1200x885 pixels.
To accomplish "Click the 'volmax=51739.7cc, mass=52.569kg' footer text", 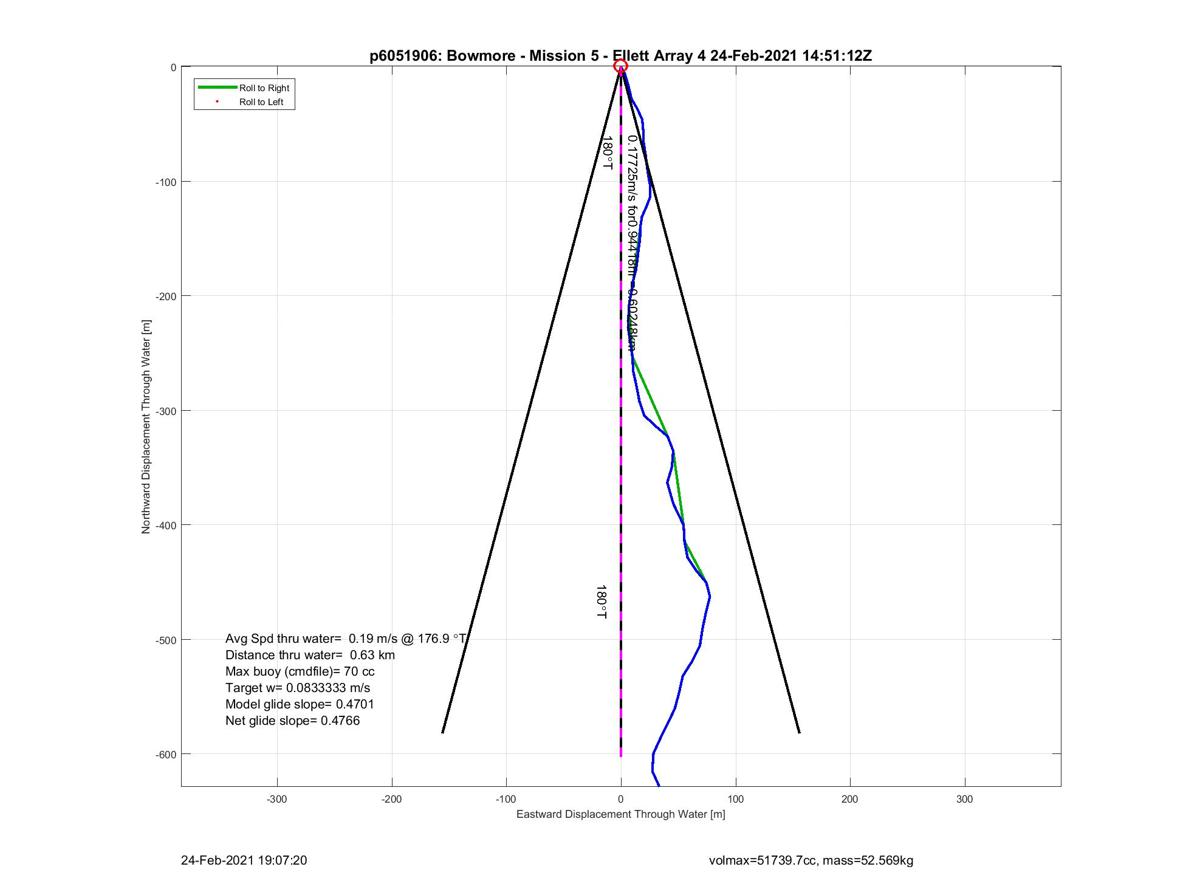I will (x=811, y=860).
